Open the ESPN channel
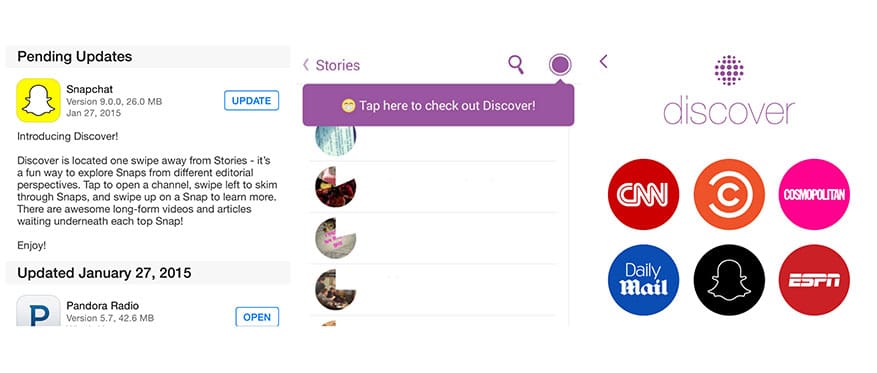 pos(814,280)
